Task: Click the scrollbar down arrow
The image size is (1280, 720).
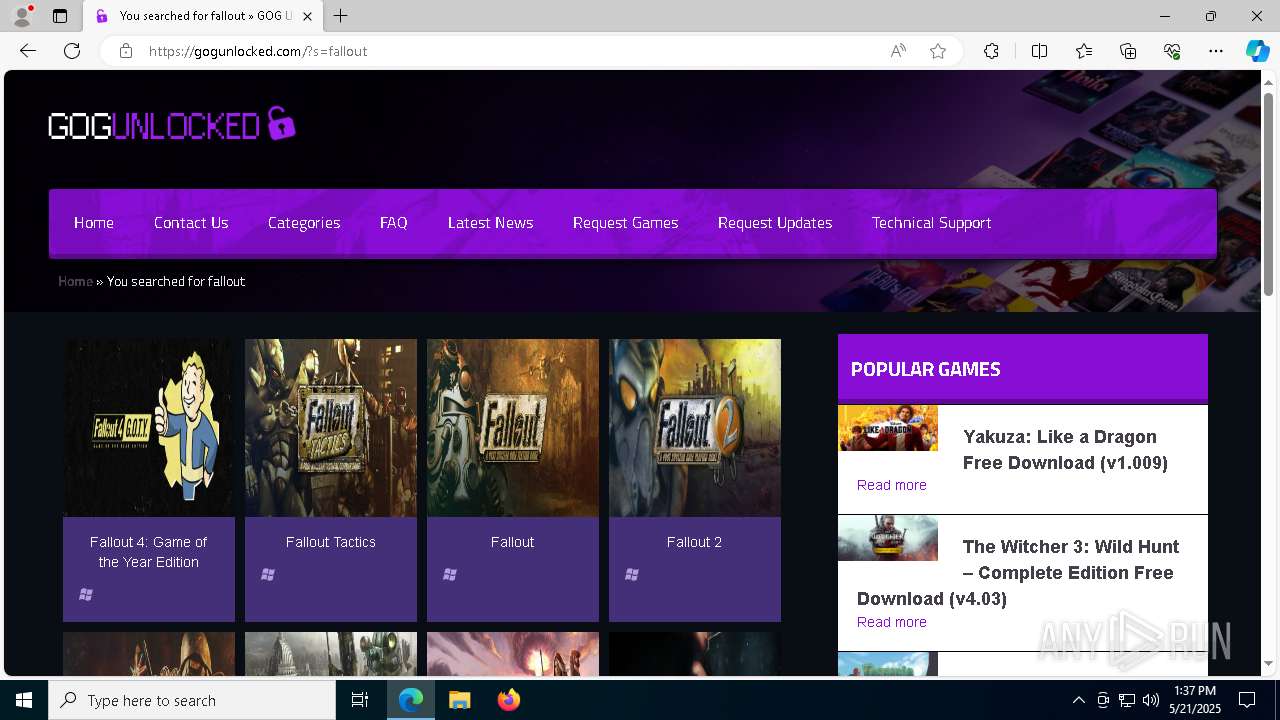Action: pyautogui.click(x=1269, y=663)
